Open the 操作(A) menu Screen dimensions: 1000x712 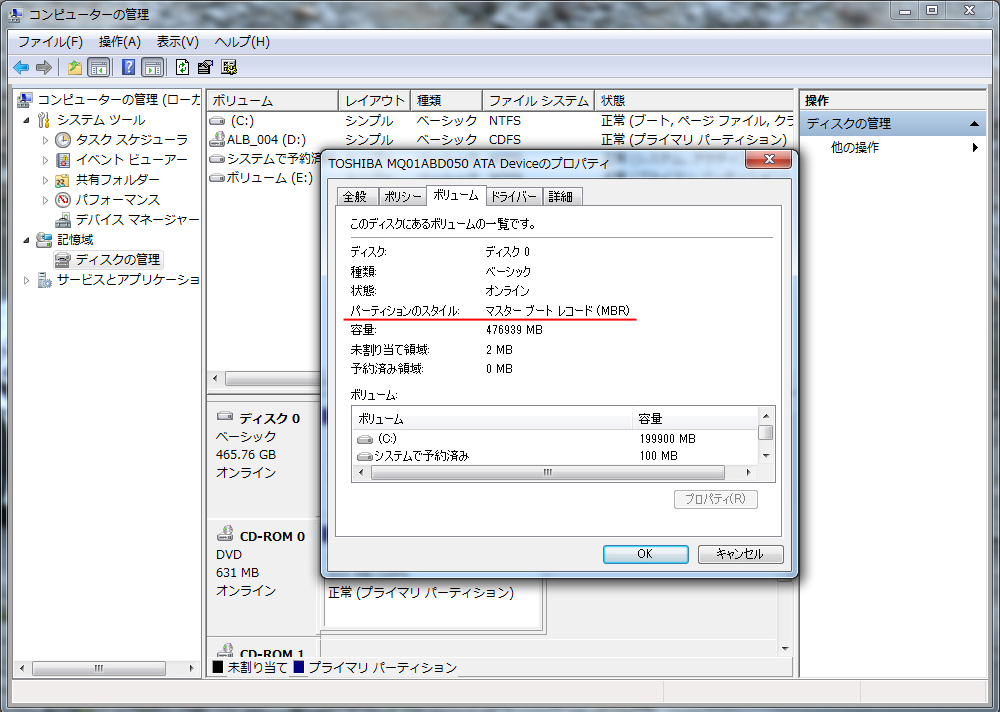[x=119, y=41]
